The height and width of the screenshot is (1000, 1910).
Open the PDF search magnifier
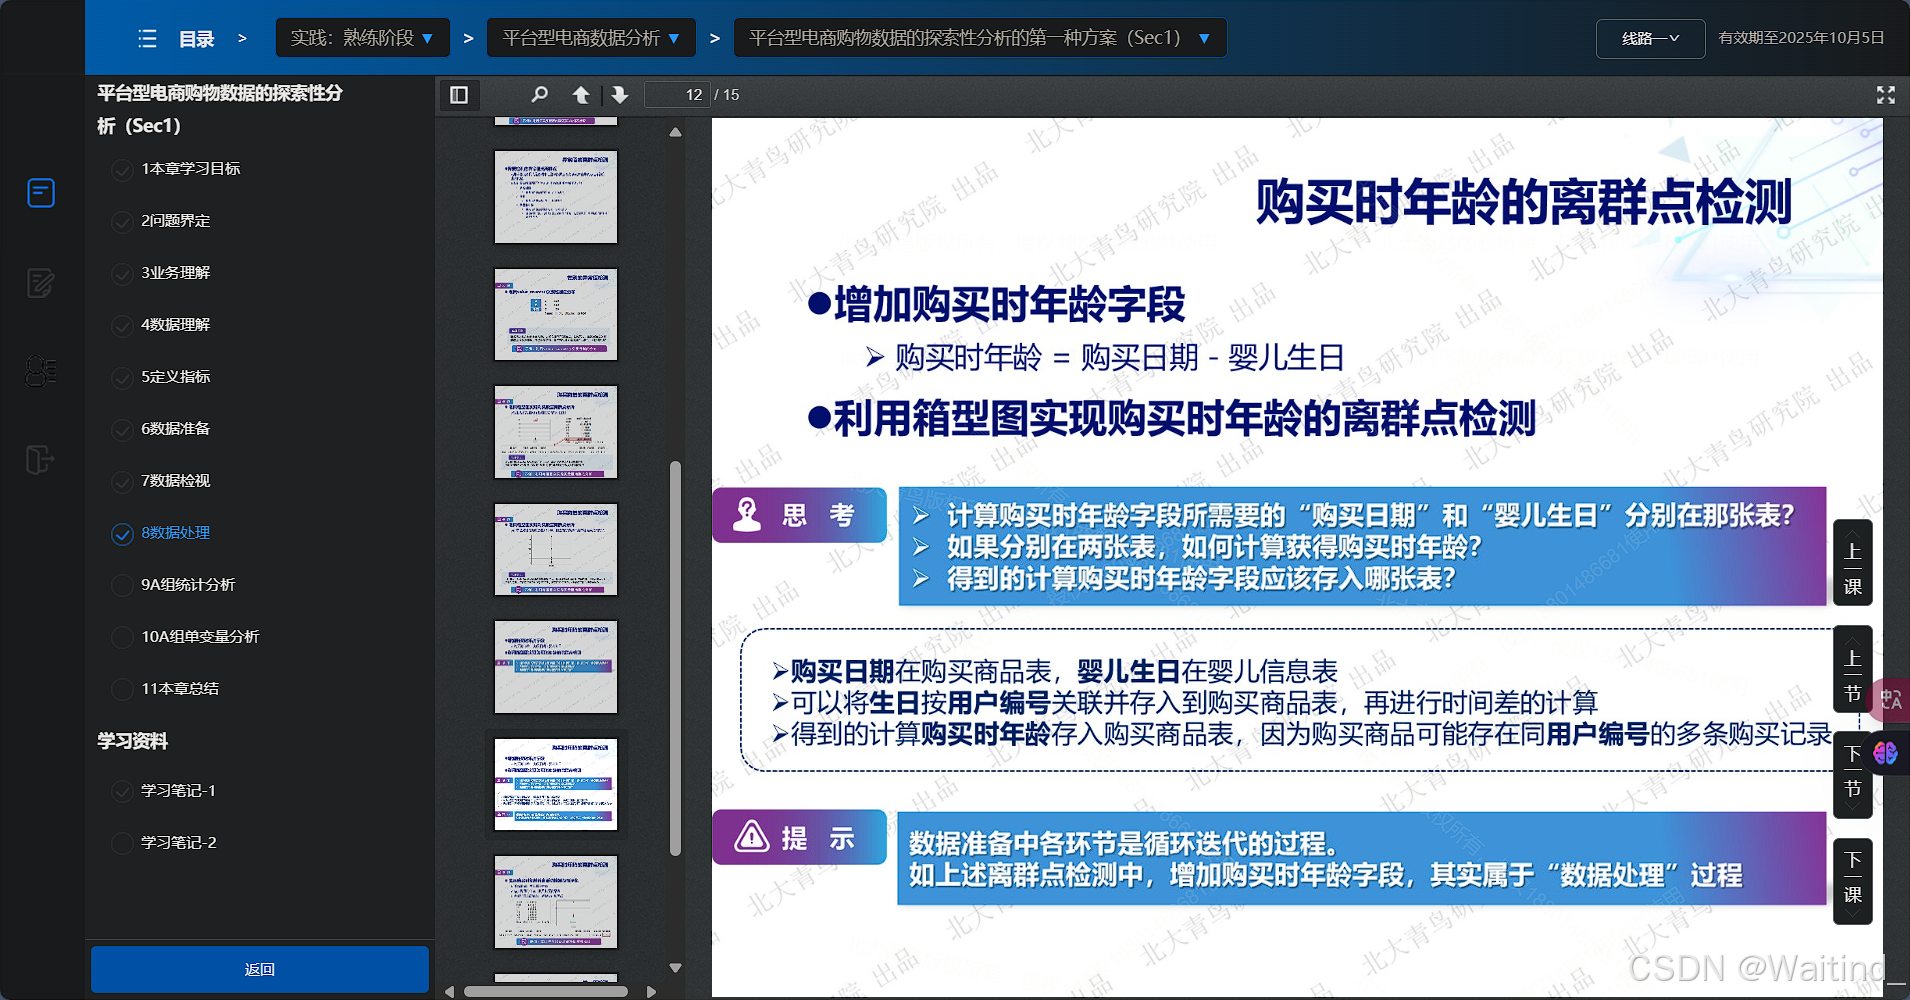coord(539,95)
